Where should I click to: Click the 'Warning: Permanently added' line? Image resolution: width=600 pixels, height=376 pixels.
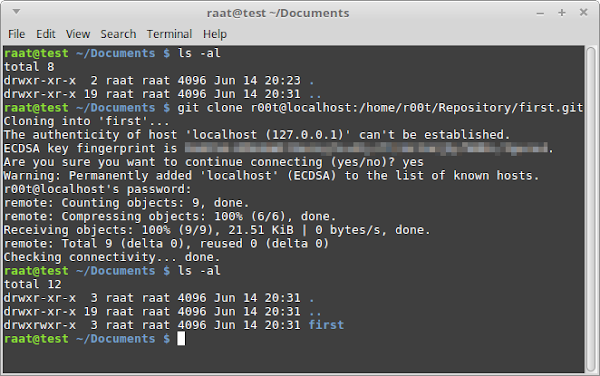[x=271, y=176]
